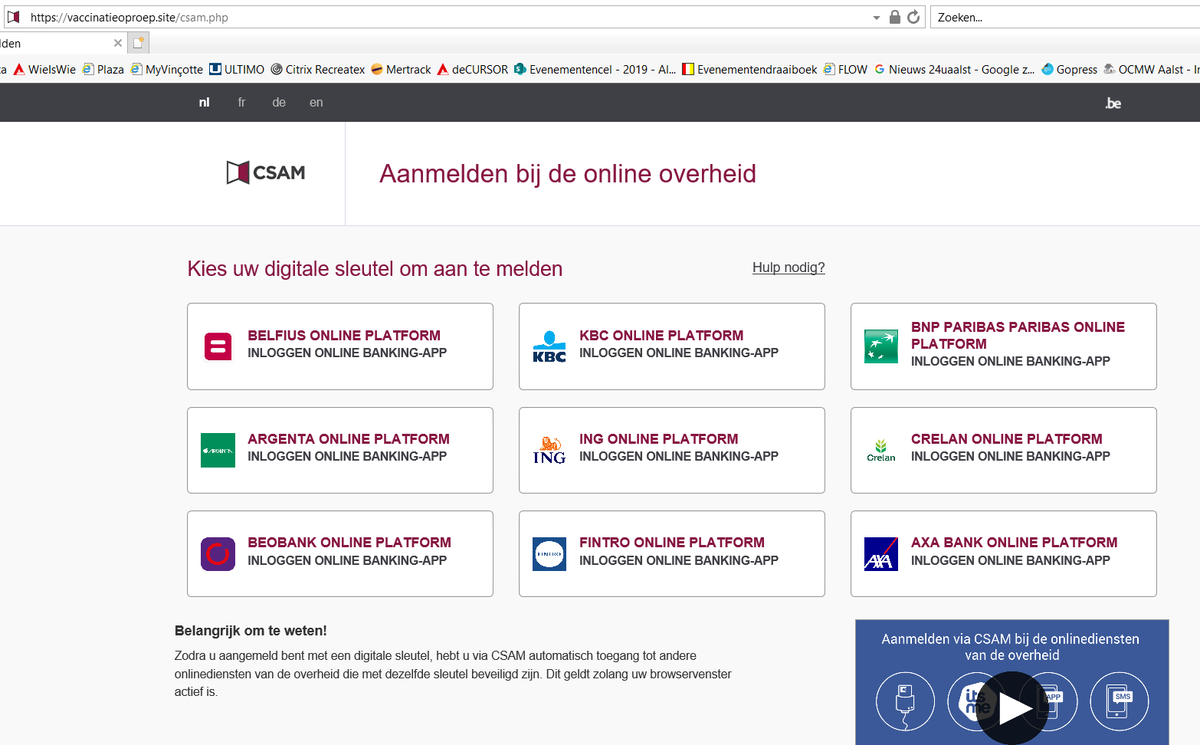1200x745 pixels.
Task: Switch language to nl
Action: 204,103
